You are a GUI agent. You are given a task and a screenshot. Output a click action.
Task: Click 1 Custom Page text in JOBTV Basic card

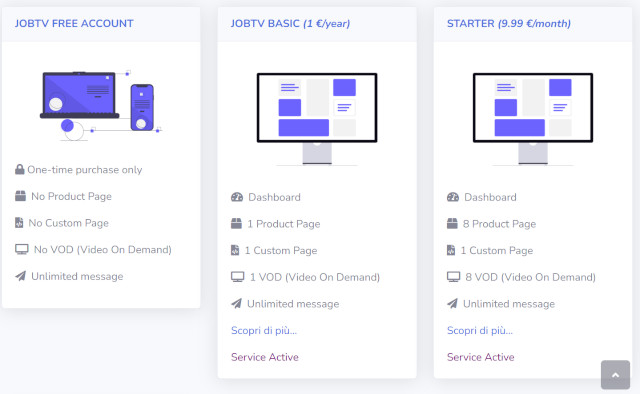281,250
